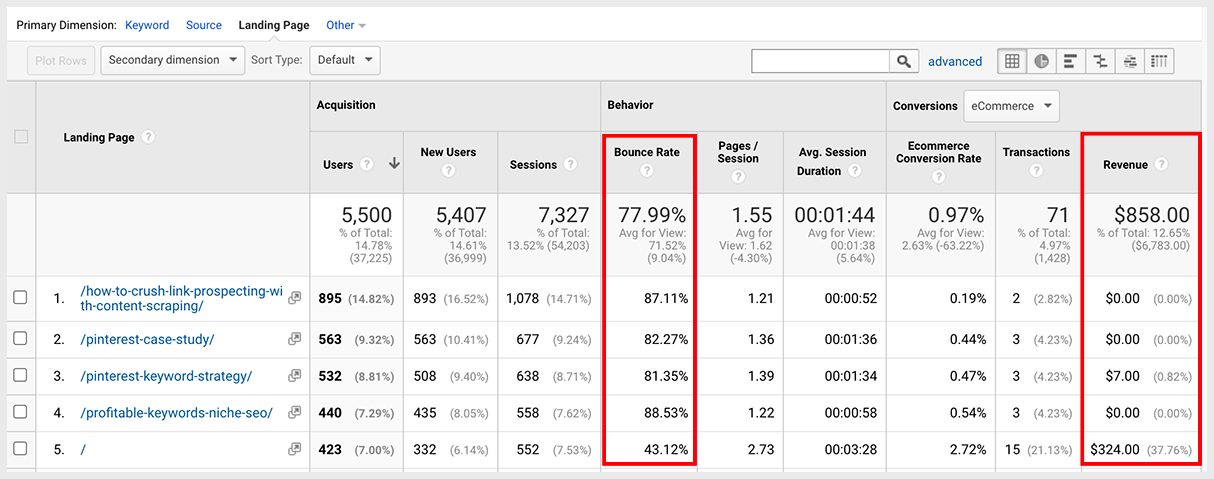Image resolution: width=1214 pixels, height=479 pixels.
Task: Select the Performance bar view icon
Action: pos(1071,61)
